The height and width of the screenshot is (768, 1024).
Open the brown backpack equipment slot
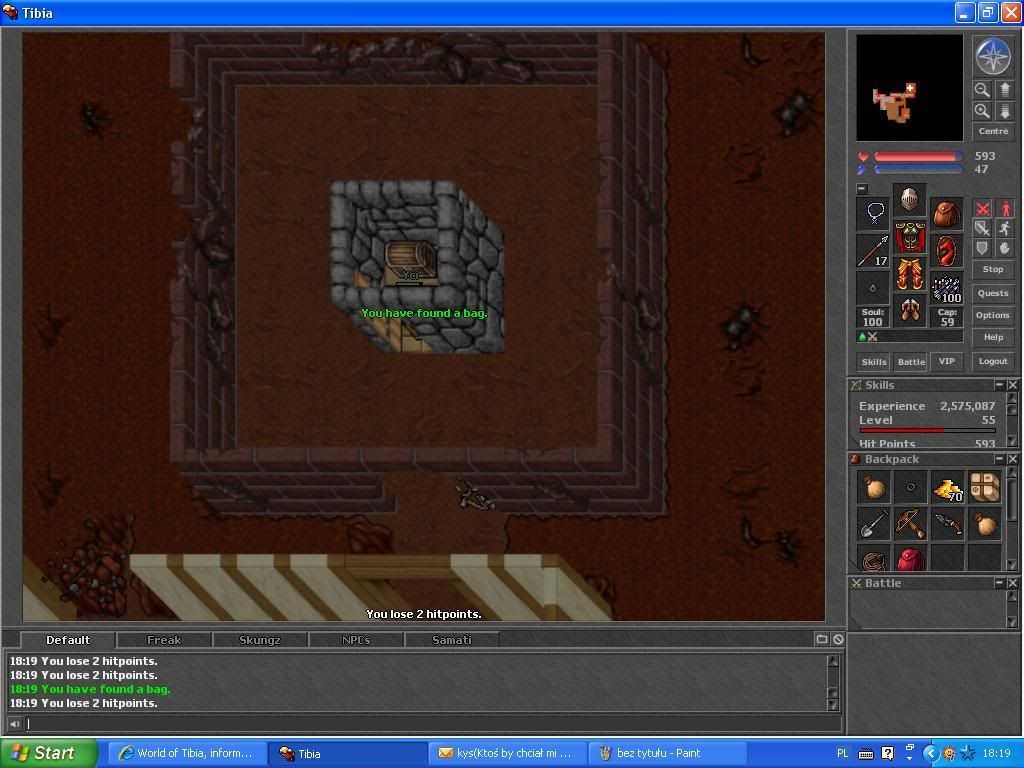pos(946,214)
